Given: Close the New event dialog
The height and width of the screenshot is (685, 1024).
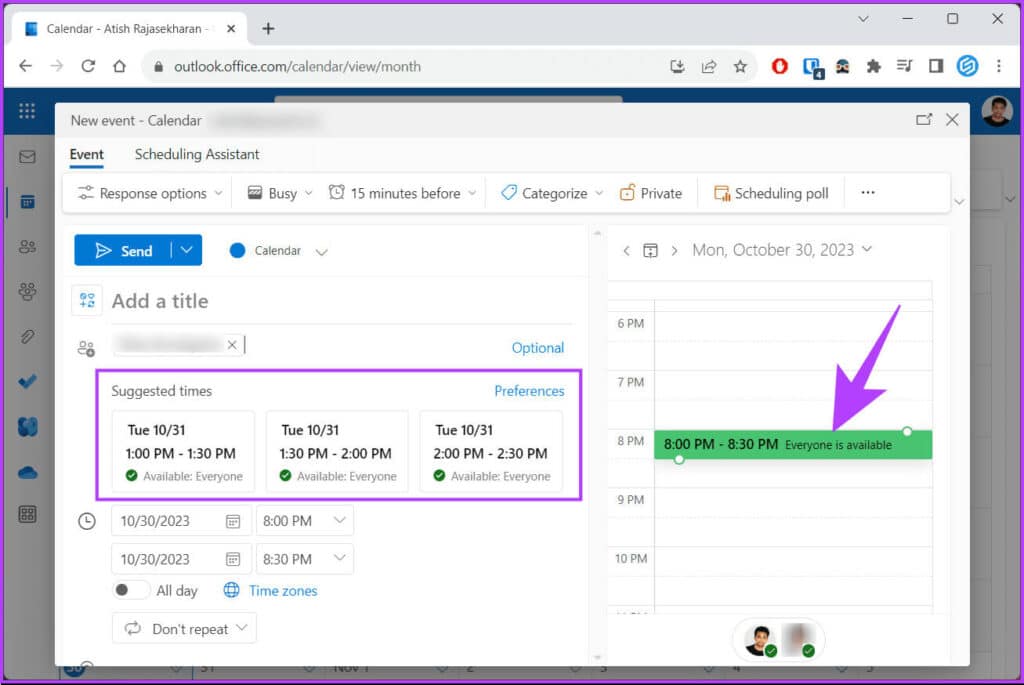Looking at the screenshot, I should coord(952,119).
